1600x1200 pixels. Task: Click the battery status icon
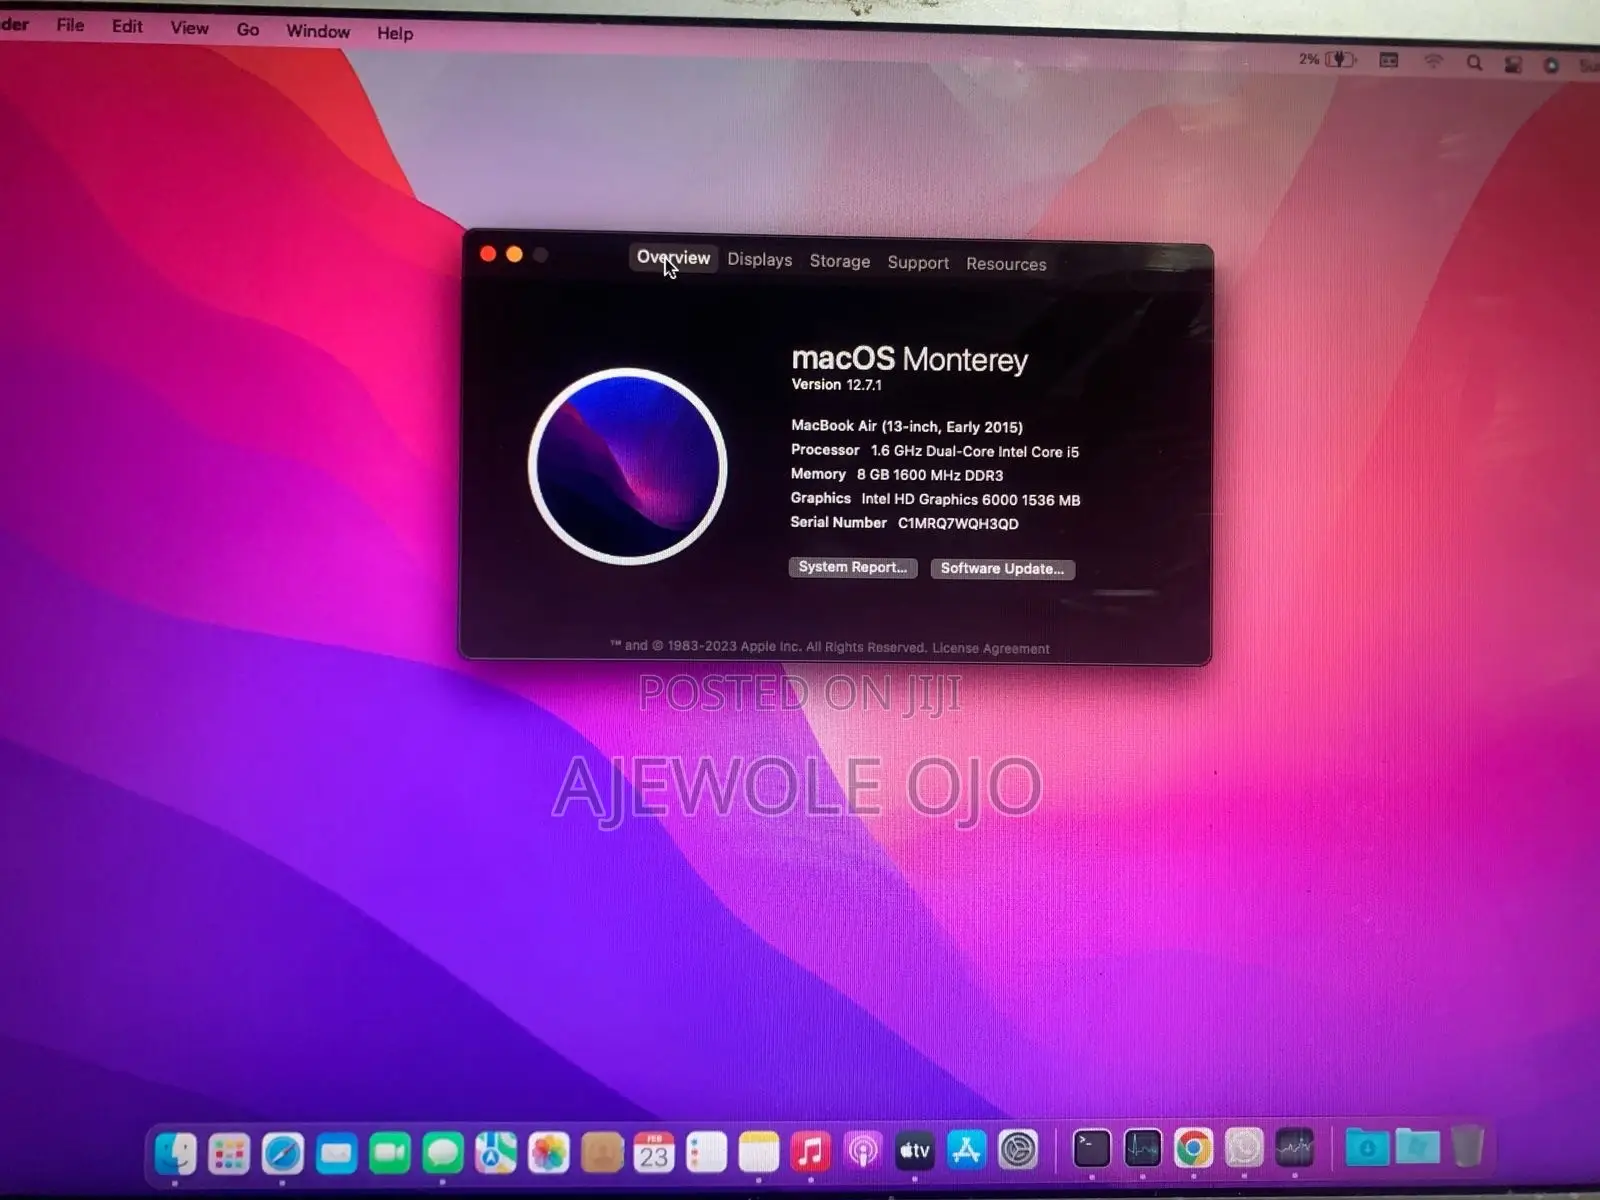[x=1341, y=59]
